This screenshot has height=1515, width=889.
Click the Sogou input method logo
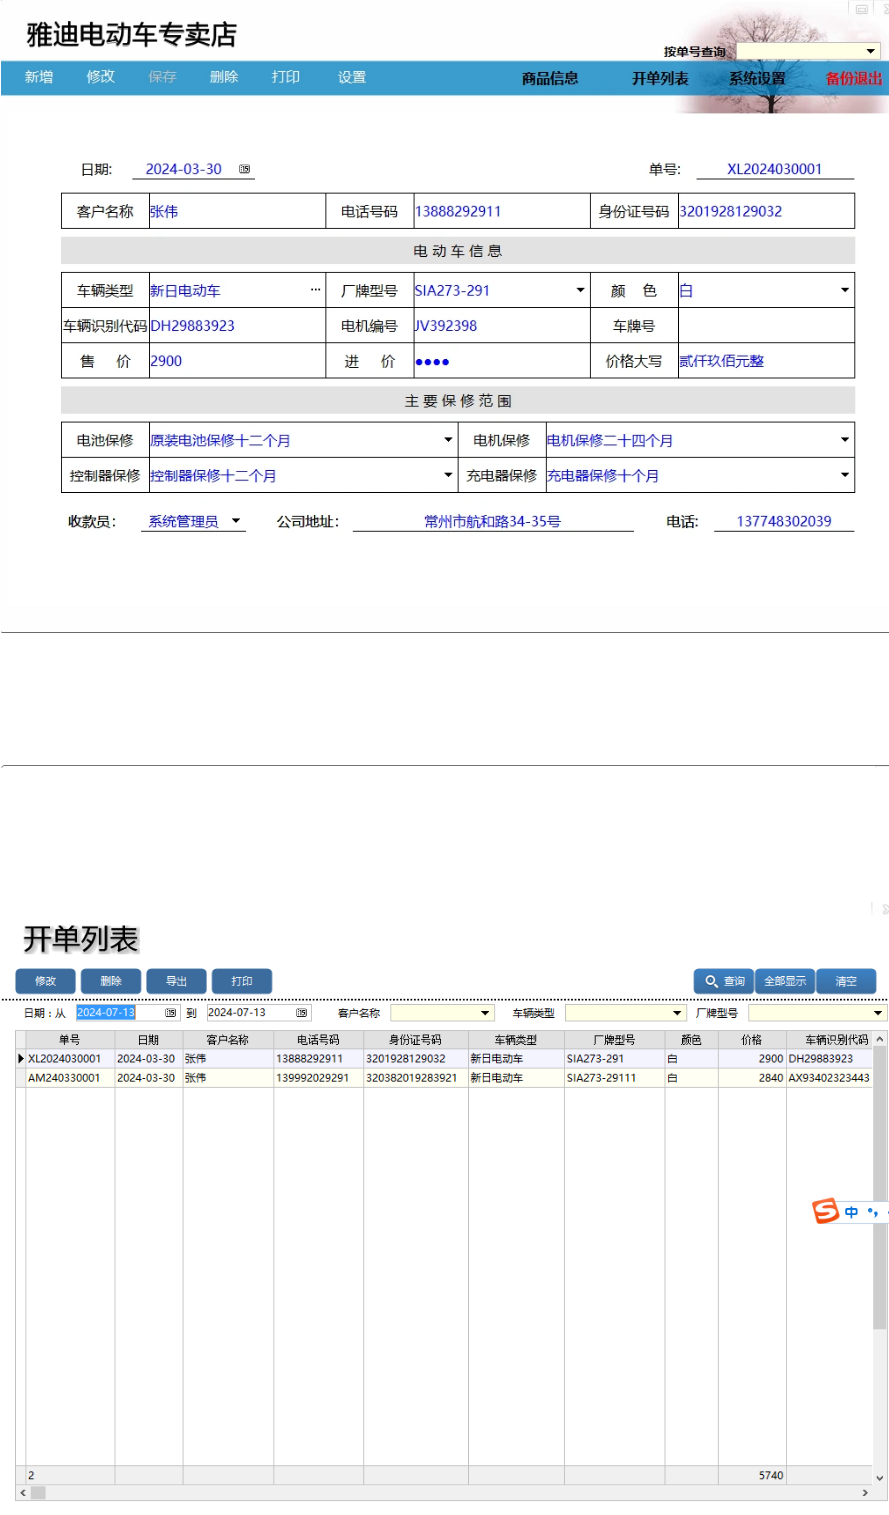[x=826, y=1211]
